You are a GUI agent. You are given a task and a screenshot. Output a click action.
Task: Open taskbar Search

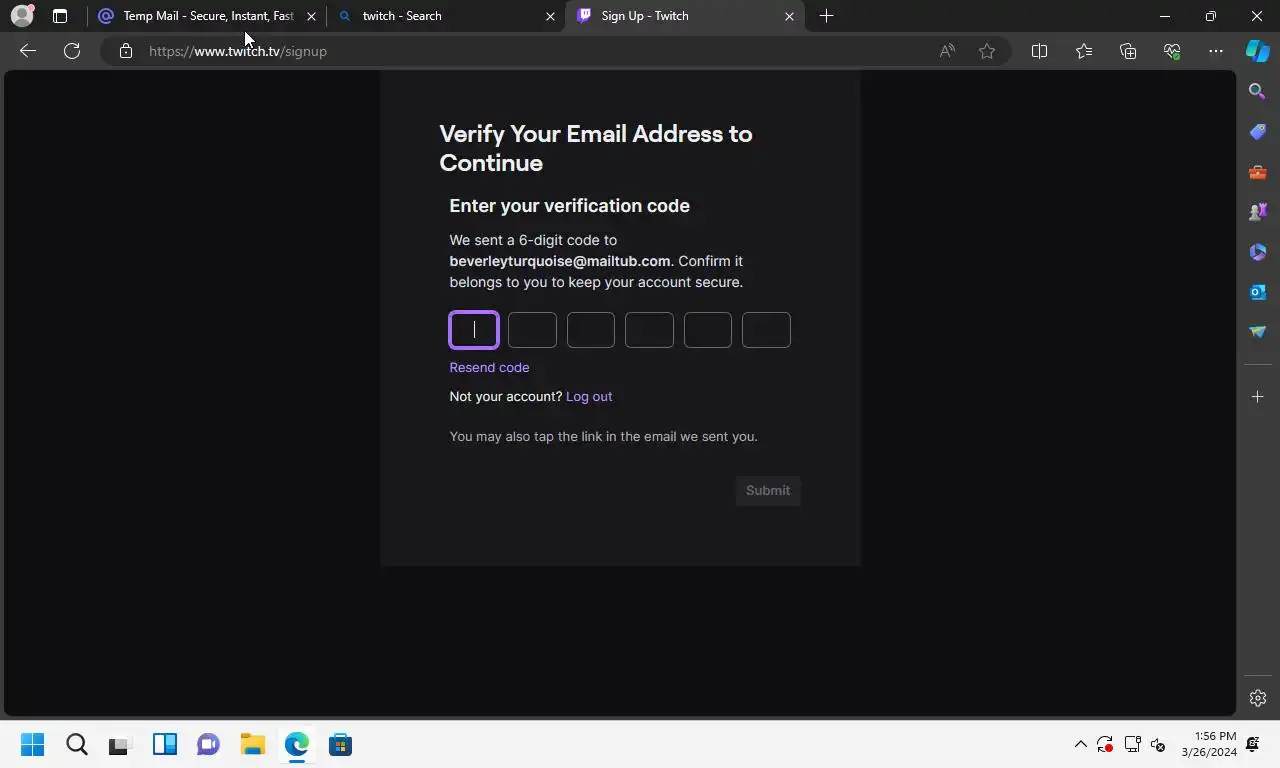(x=77, y=745)
